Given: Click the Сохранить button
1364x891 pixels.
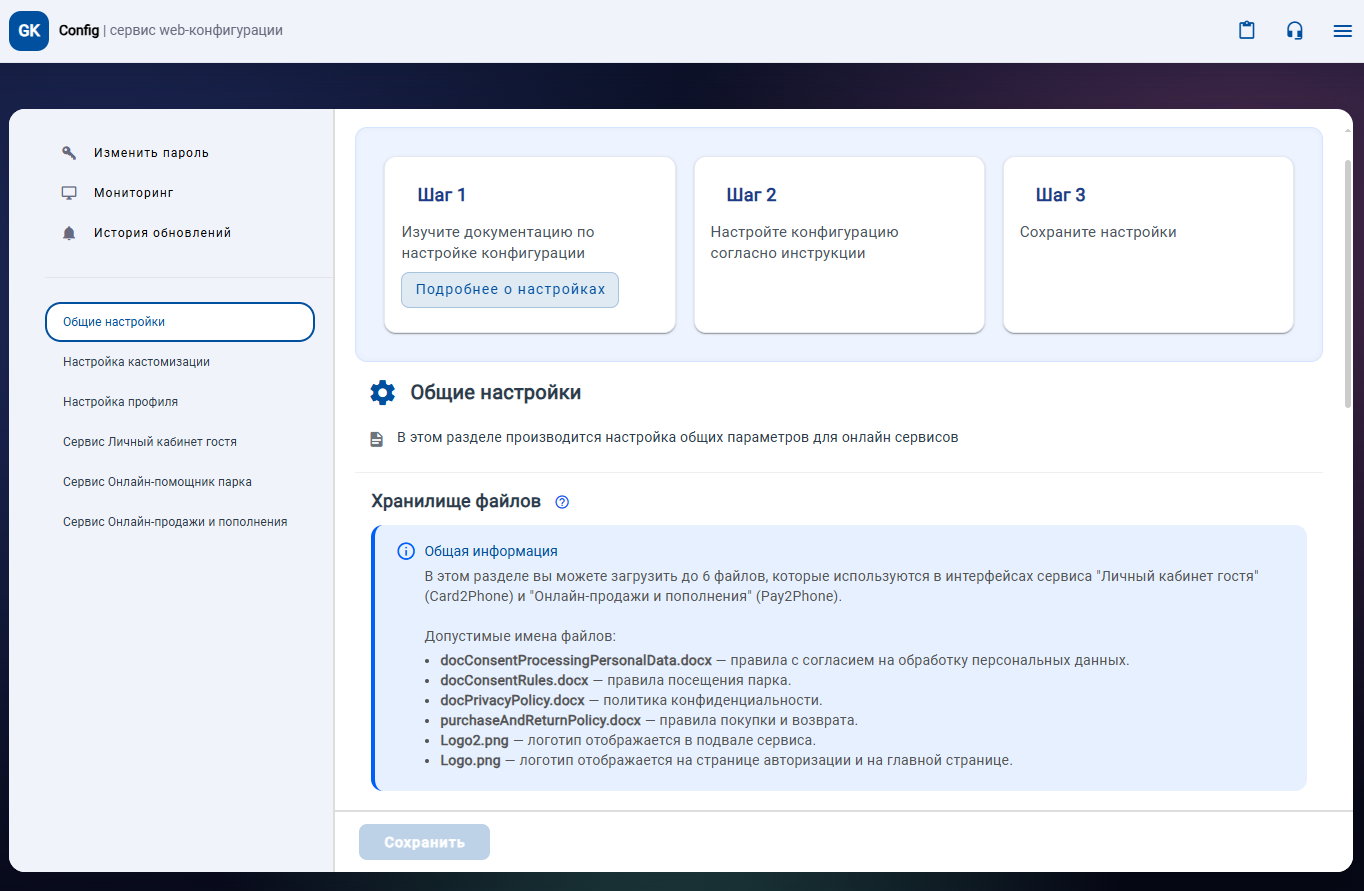Looking at the screenshot, I should coord(424,842).
